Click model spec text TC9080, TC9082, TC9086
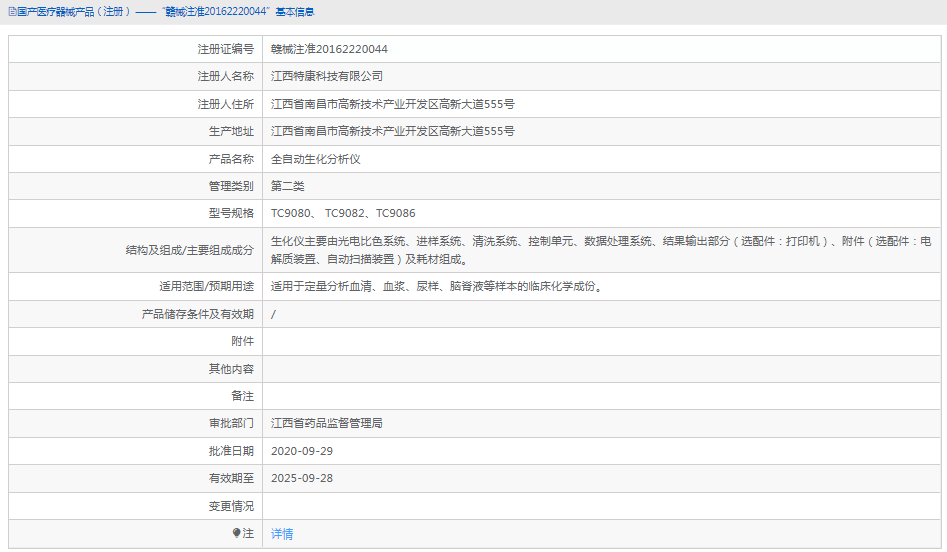Screen dimensions: 947x552 pyautogui.click(x=343, y=213)
